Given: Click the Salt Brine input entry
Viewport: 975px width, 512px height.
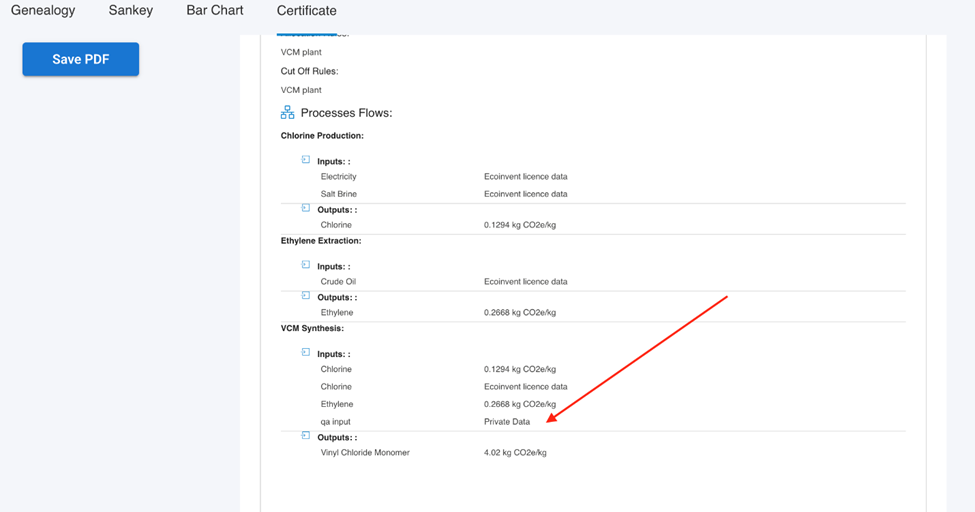Looking at the screenshot, I should pyautogui.click(x=339, y=194).
